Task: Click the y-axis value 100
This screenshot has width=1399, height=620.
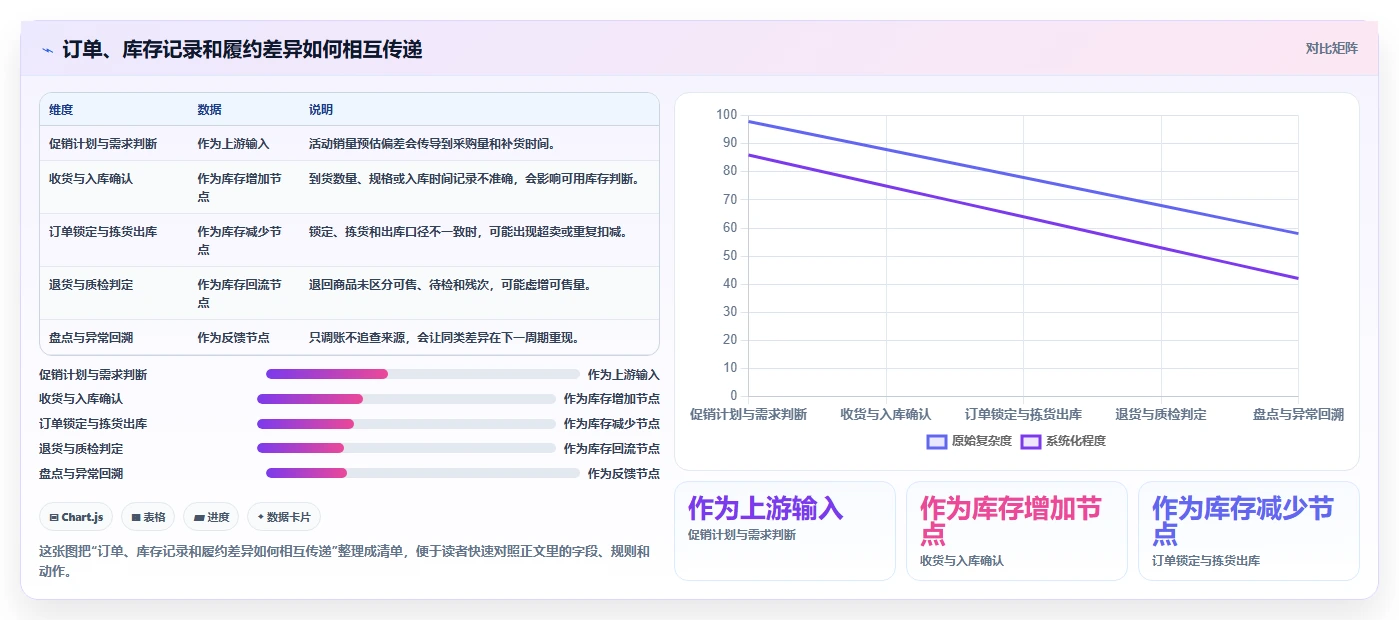Action: click(x=726, y=115)
